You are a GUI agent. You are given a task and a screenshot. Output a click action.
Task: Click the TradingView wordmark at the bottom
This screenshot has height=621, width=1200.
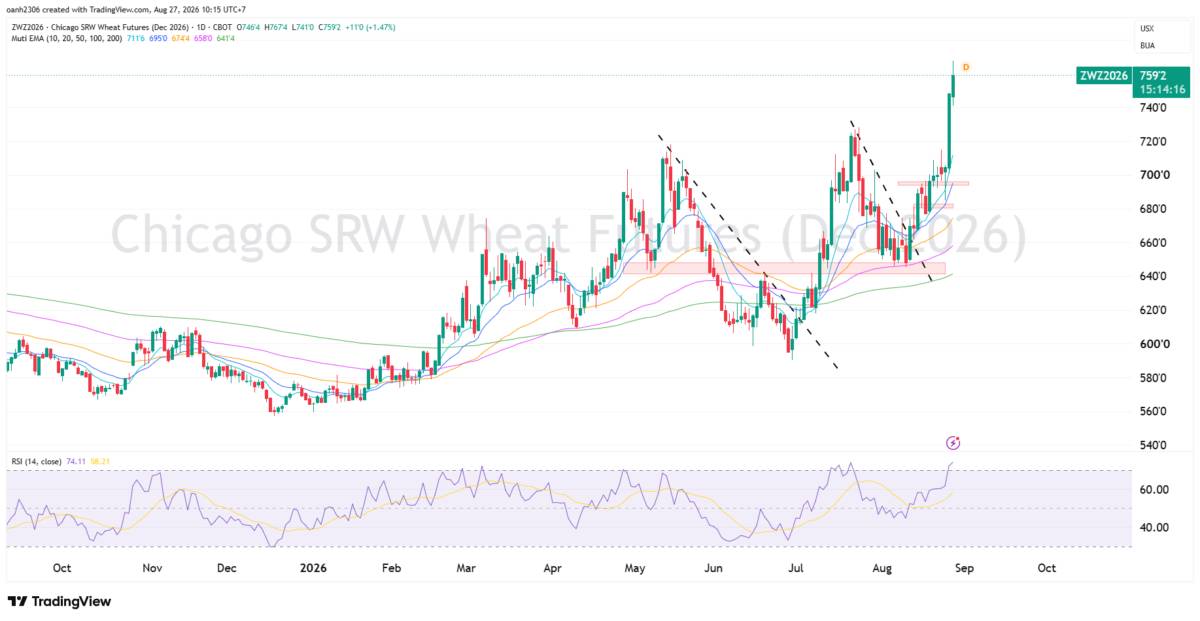point(72,601)
